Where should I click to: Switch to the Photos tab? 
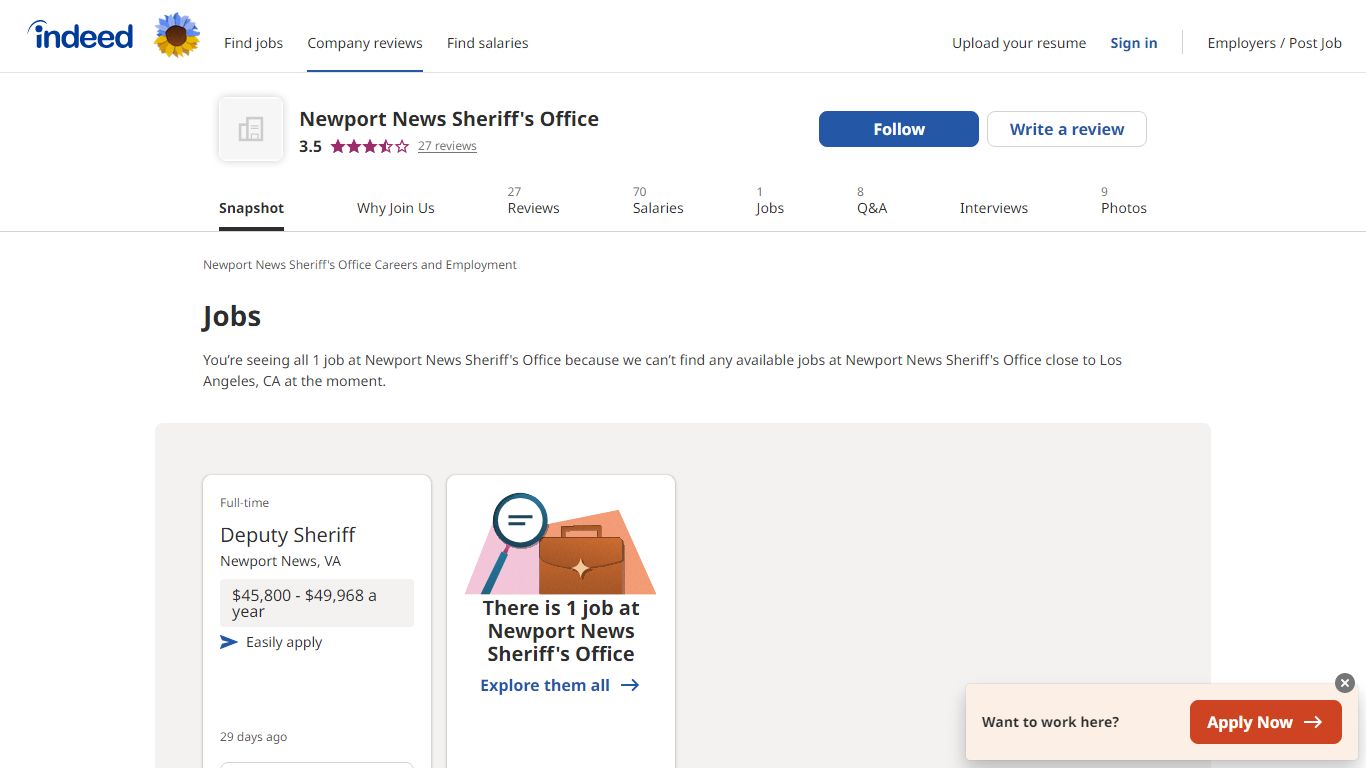(x=1124, y=200)
